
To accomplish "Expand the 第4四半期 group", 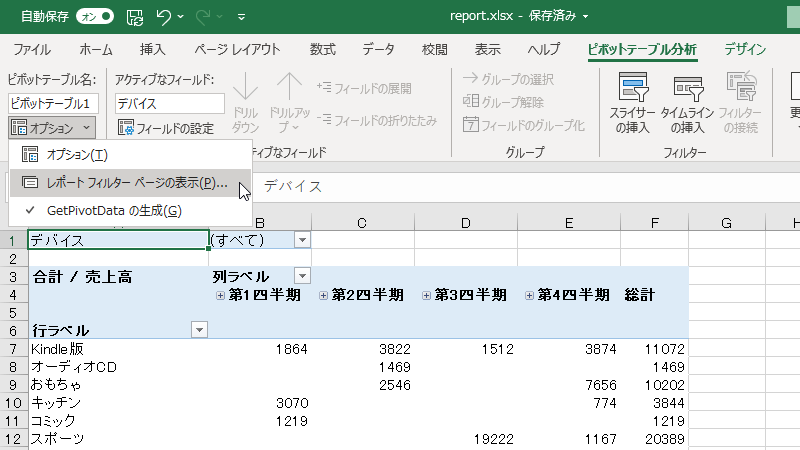I will click(529, 295).
